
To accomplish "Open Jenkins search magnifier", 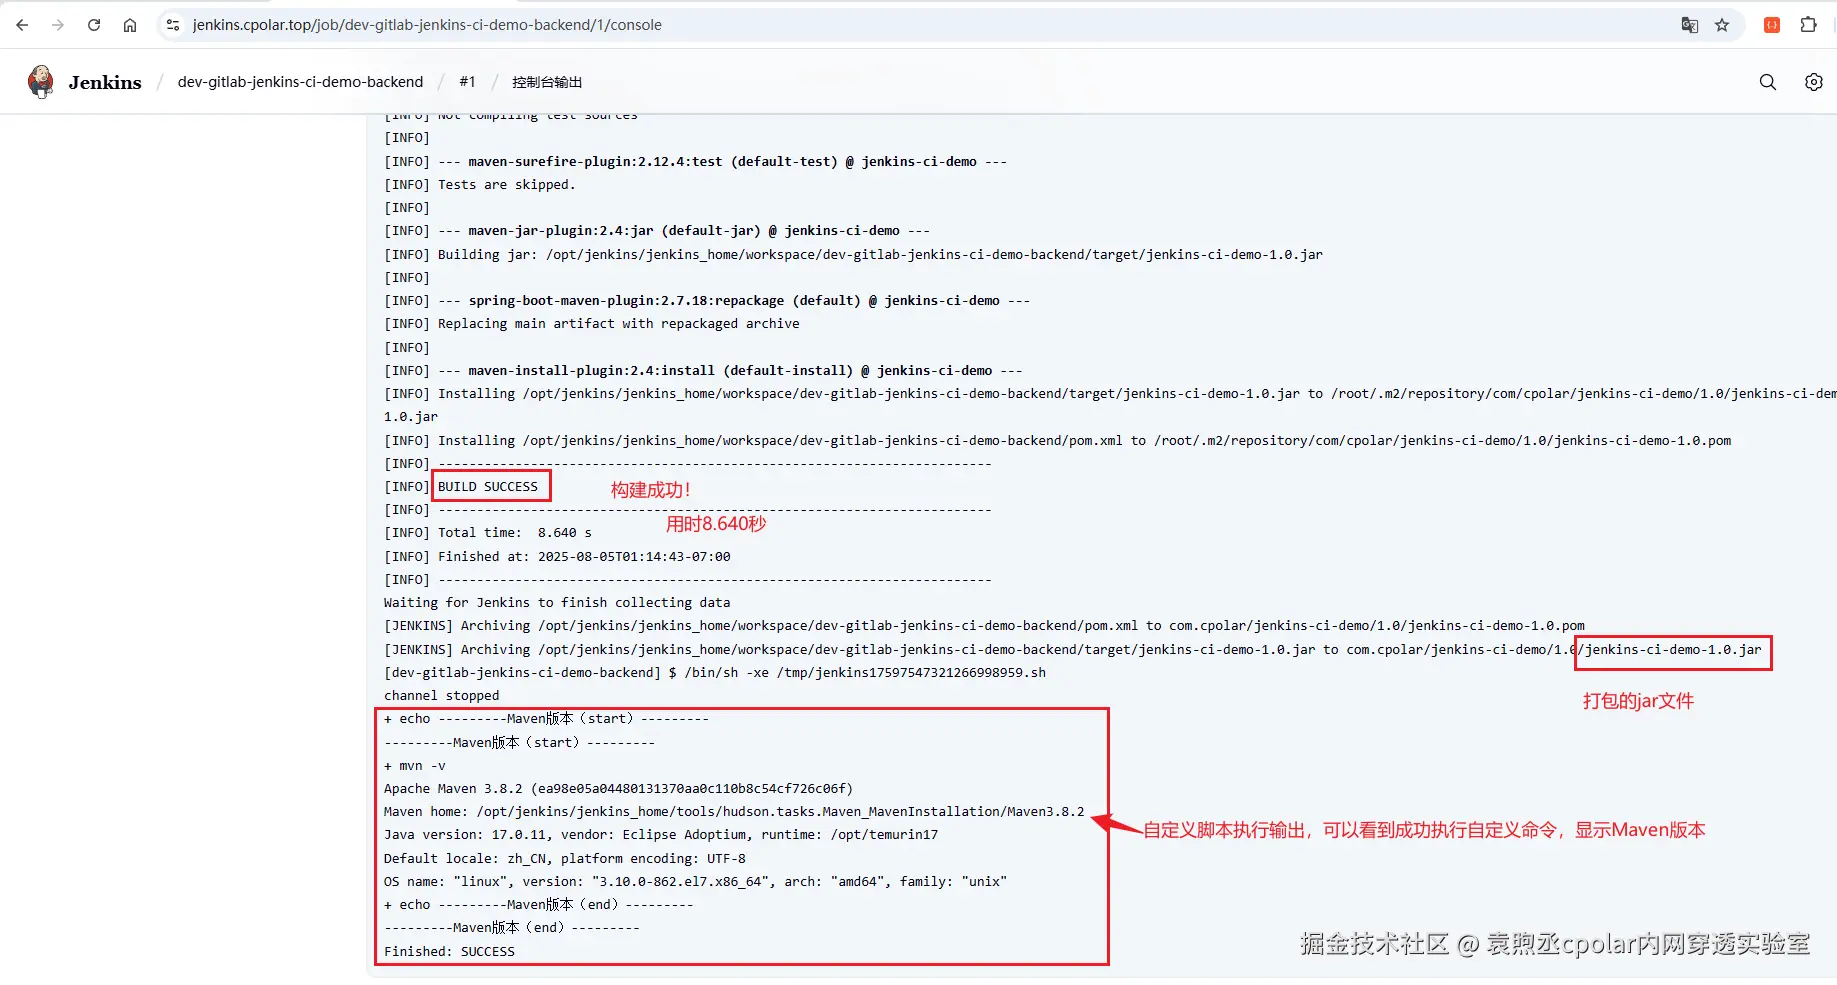I will click(1768, 82).
